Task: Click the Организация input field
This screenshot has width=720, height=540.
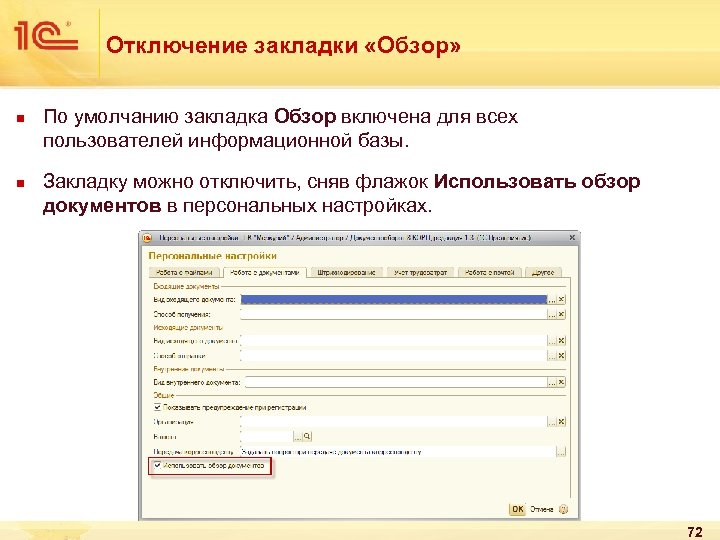Action: click(x=394, y=422)
